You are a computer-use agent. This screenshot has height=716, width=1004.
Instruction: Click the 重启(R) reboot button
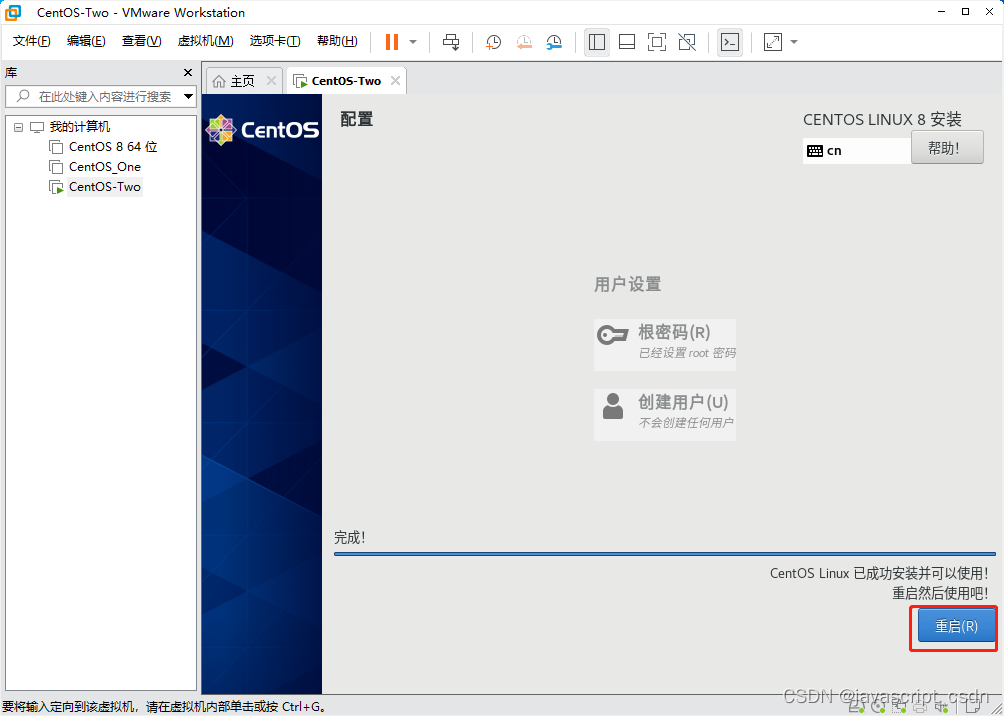click(957, 626)
